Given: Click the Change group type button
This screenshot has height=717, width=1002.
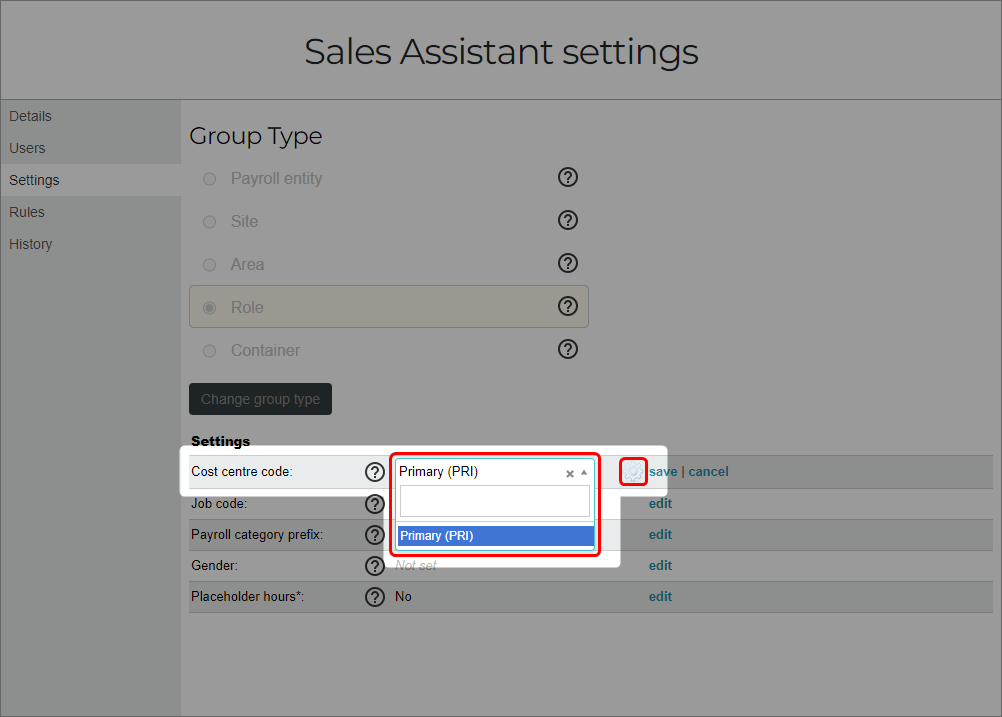Looking at the screenshot, I should 260,399.
